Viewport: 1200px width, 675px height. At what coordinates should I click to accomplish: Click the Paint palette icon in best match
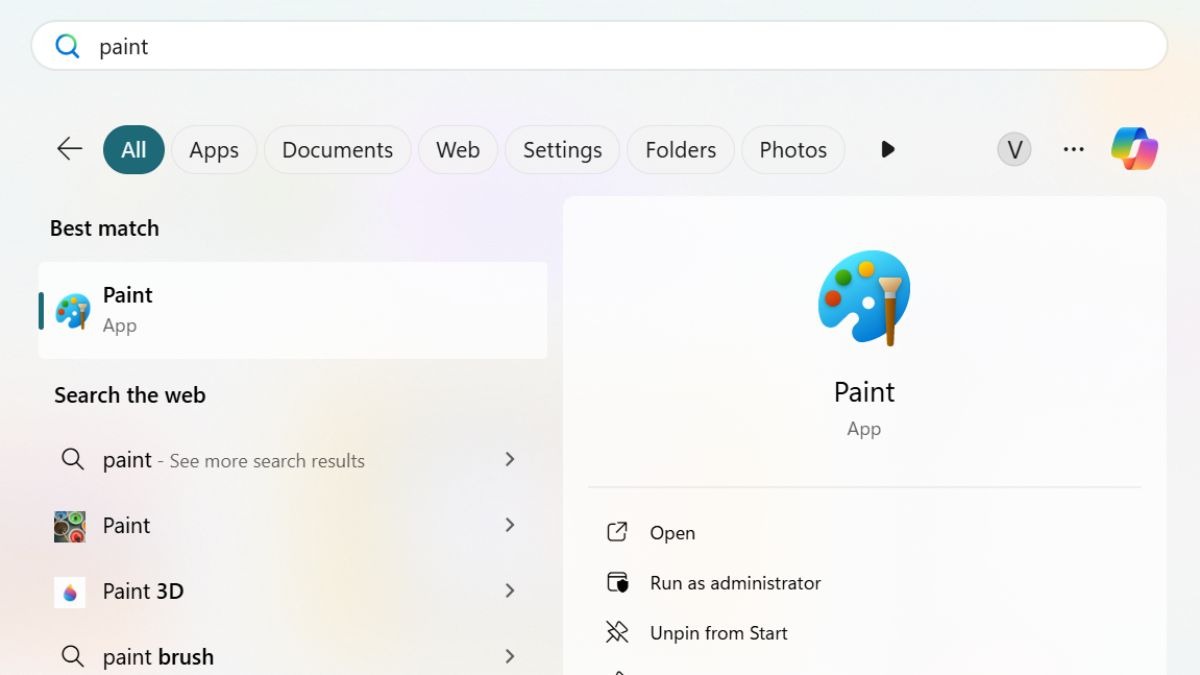pos(73,311)
